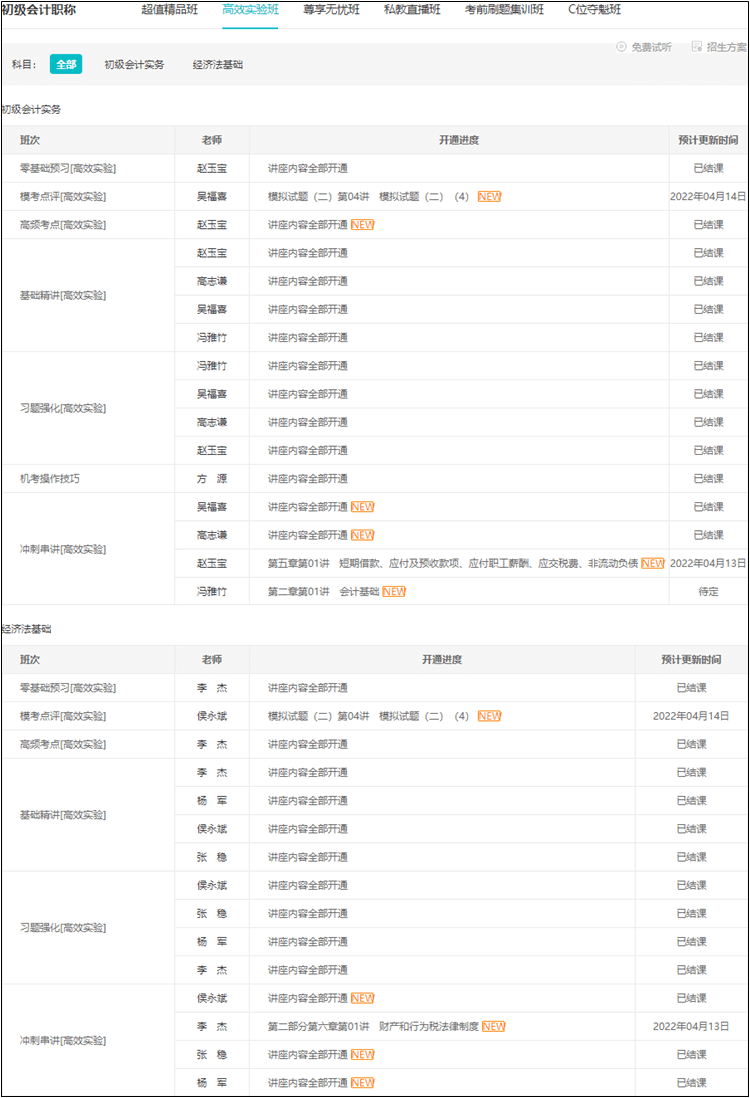Image resolution: width=750 pixels, height=1098 pixels.
Task: Click the 机考操作技巧 class row label
Action: 50,479
